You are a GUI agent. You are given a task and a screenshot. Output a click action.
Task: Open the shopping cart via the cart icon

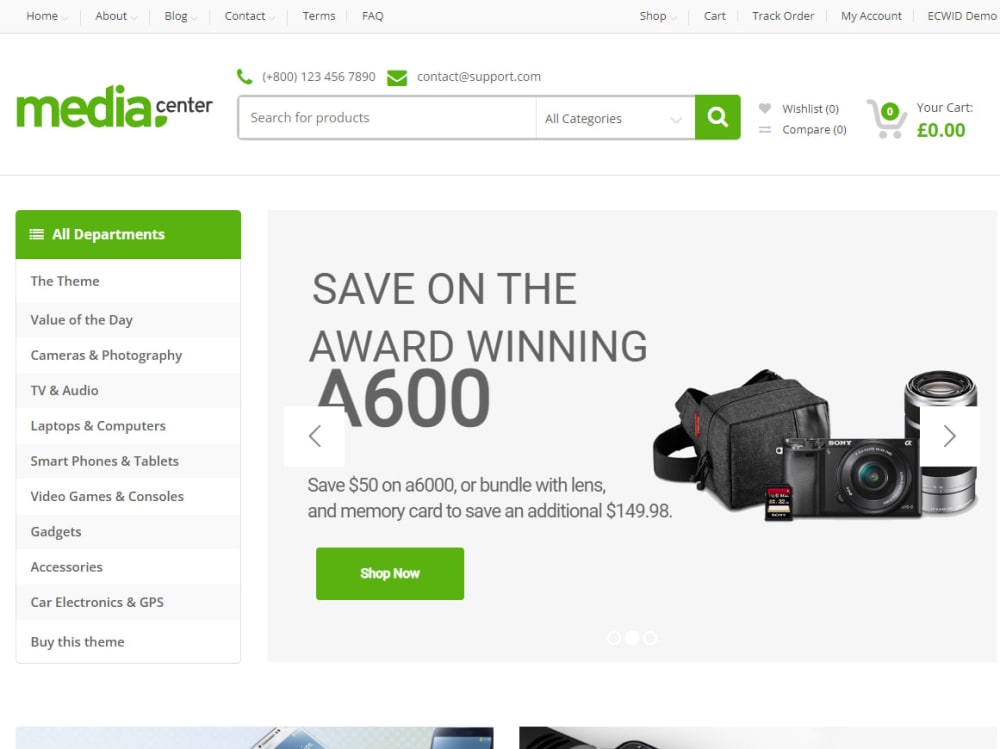click(x=886, y=117)
